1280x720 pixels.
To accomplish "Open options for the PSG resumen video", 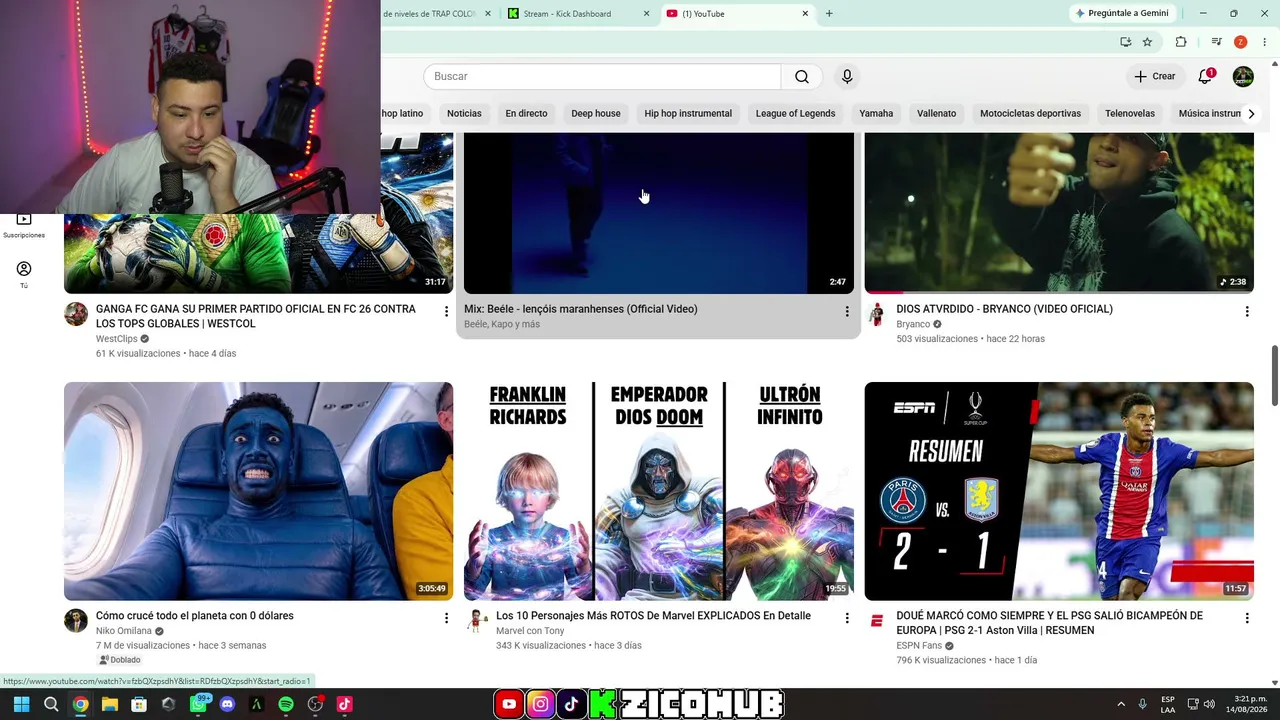I will (x=1247, y=619).
